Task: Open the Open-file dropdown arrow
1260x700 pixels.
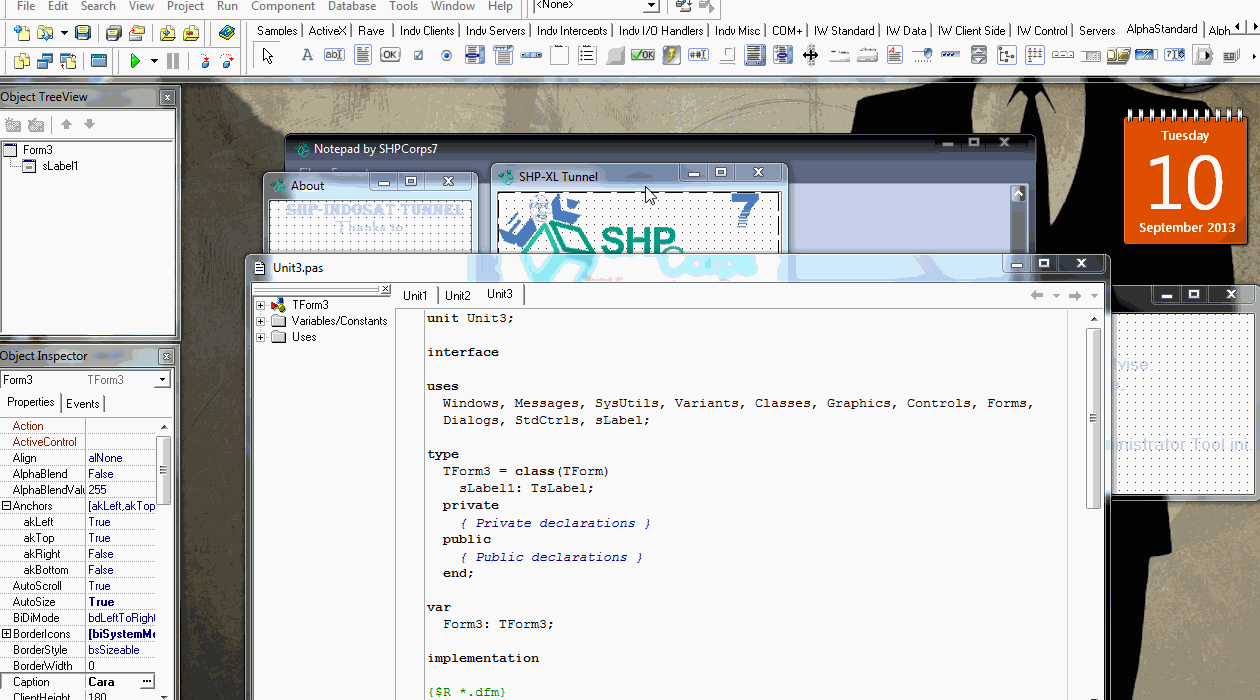Action: (x=64, y=33)
